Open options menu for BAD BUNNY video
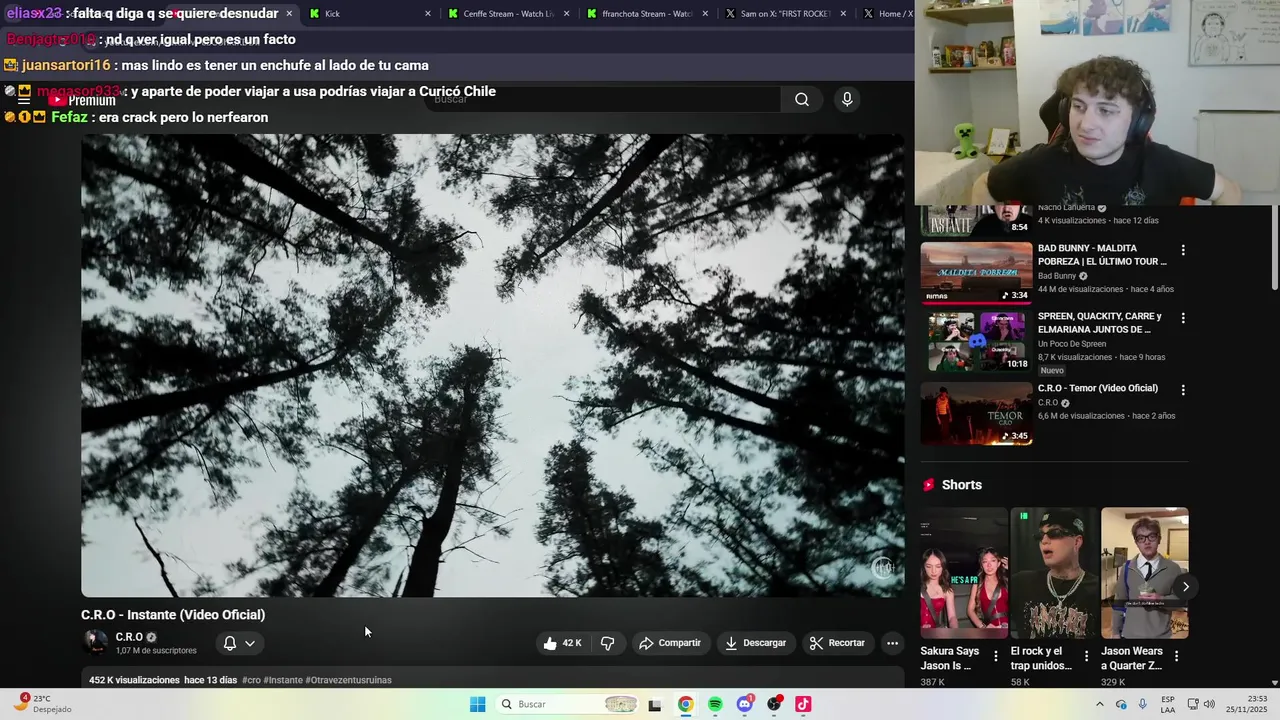Screen dimensions: 1280x720 coord(1183,250)
